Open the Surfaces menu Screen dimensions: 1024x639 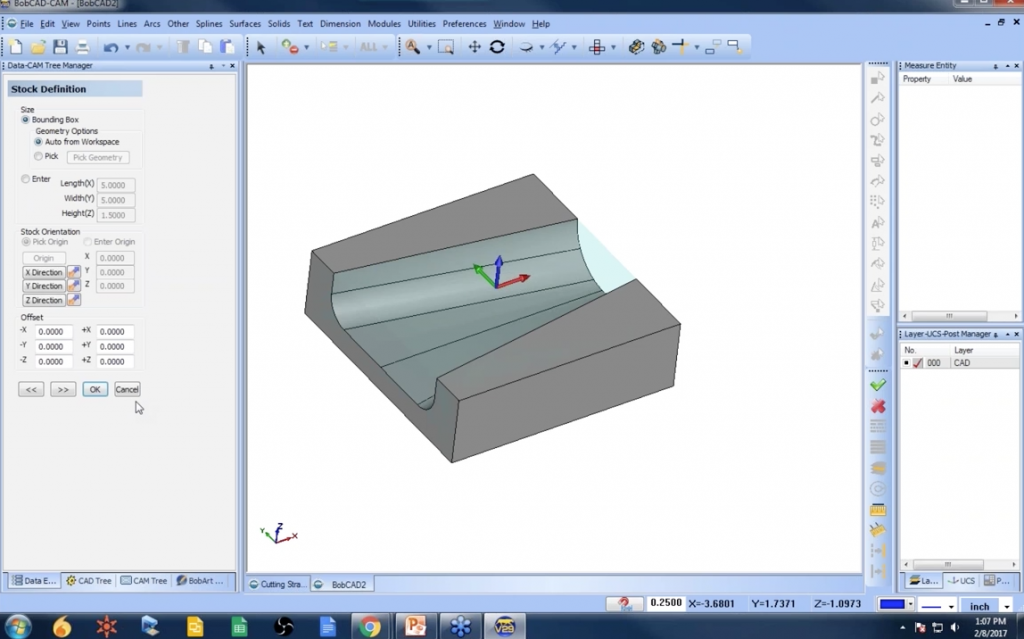(x=245, y=24)
